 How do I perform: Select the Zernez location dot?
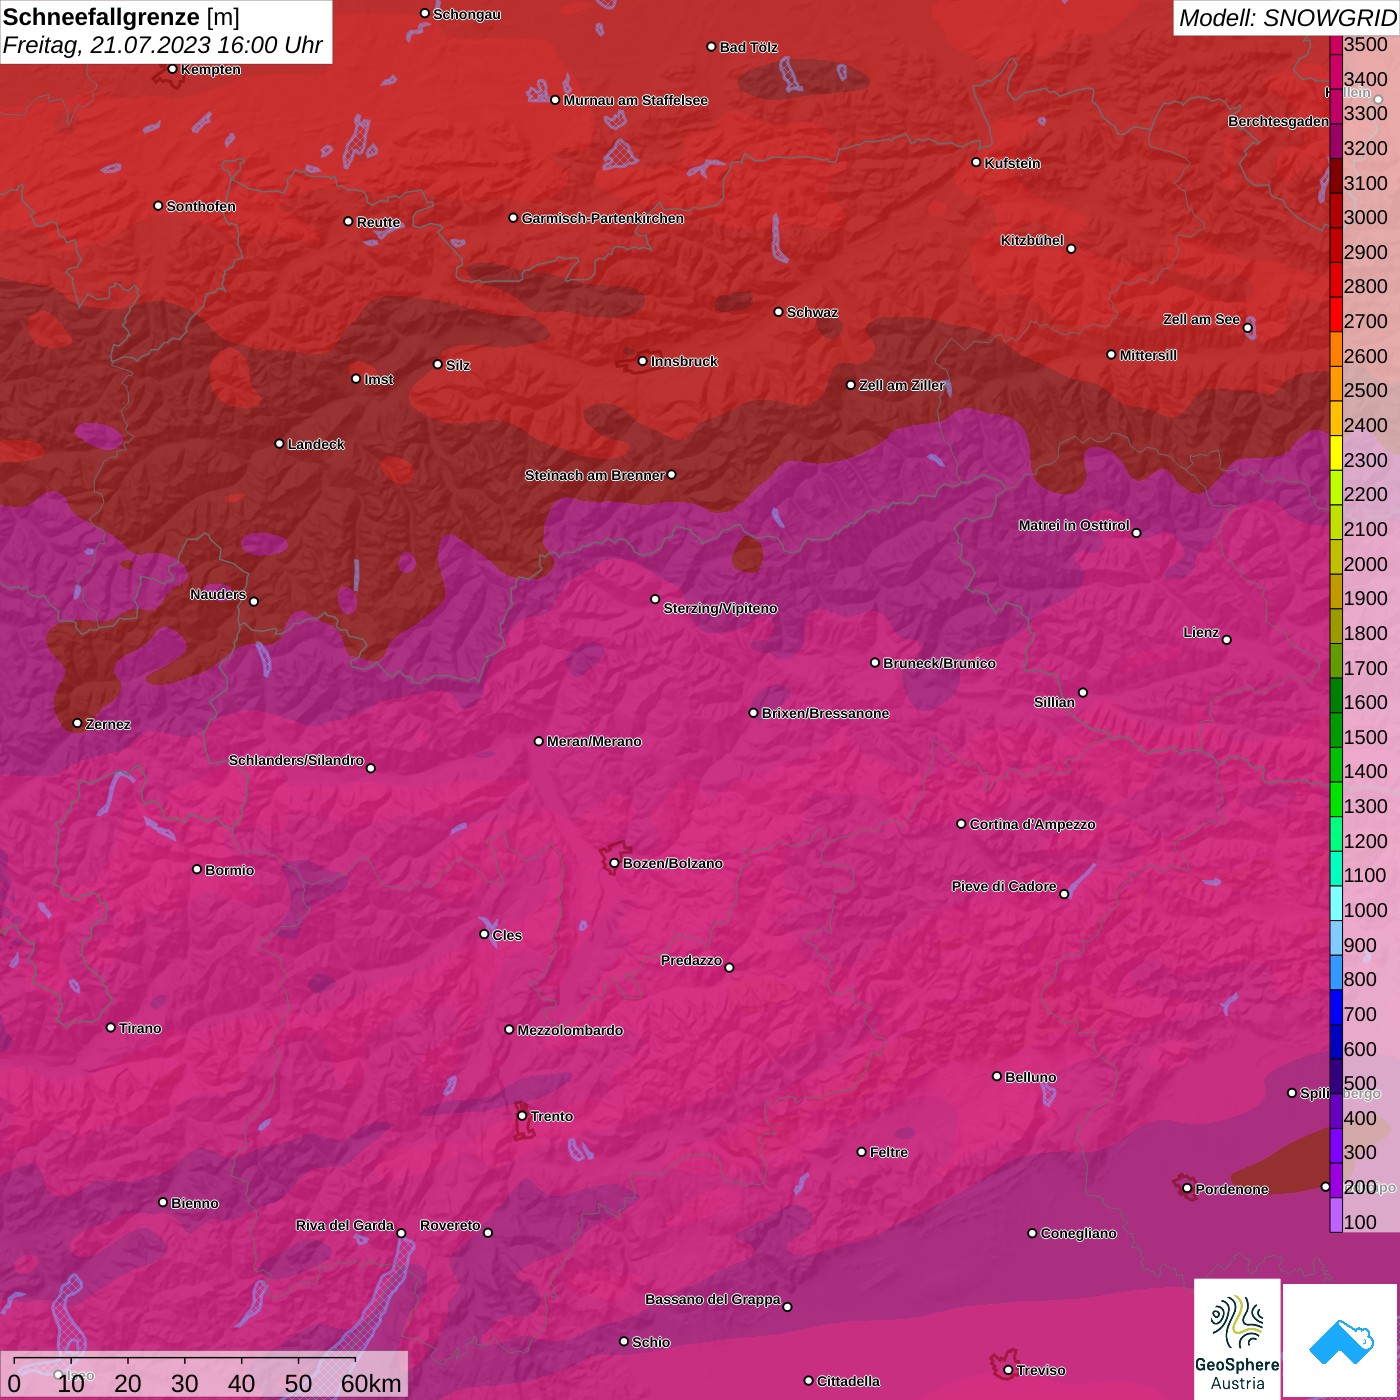click(77, 723)
